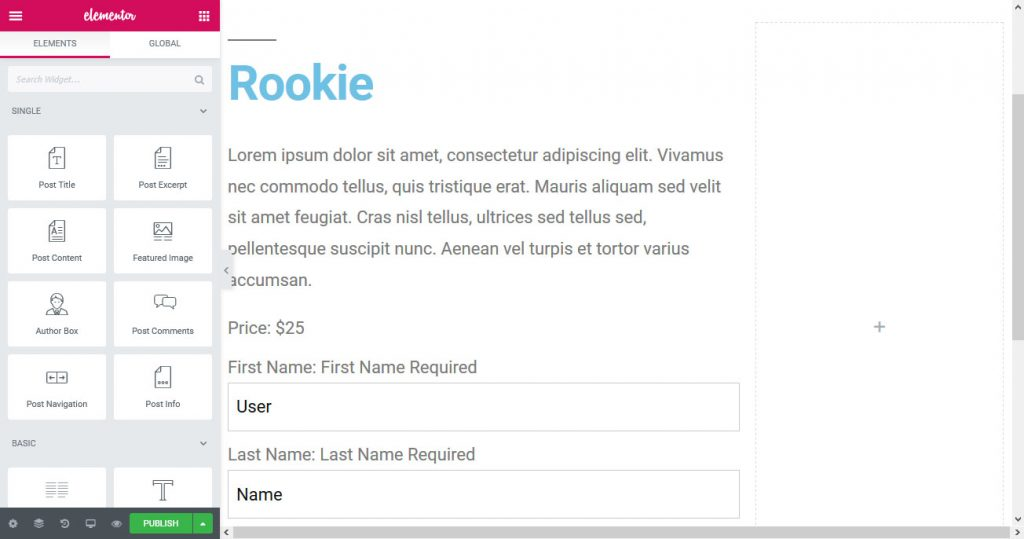Image resolution: width=1024 pixels, height=539 pixels.
Task: Open the Navigator layers icon
Action: 39,523
